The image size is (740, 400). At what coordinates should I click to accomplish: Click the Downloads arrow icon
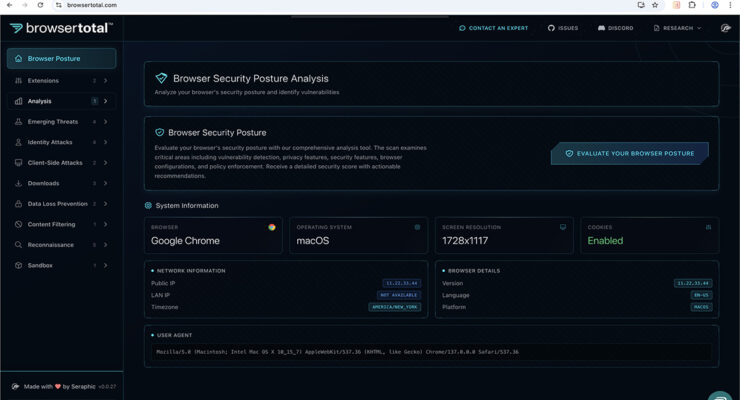coord(18,183)
